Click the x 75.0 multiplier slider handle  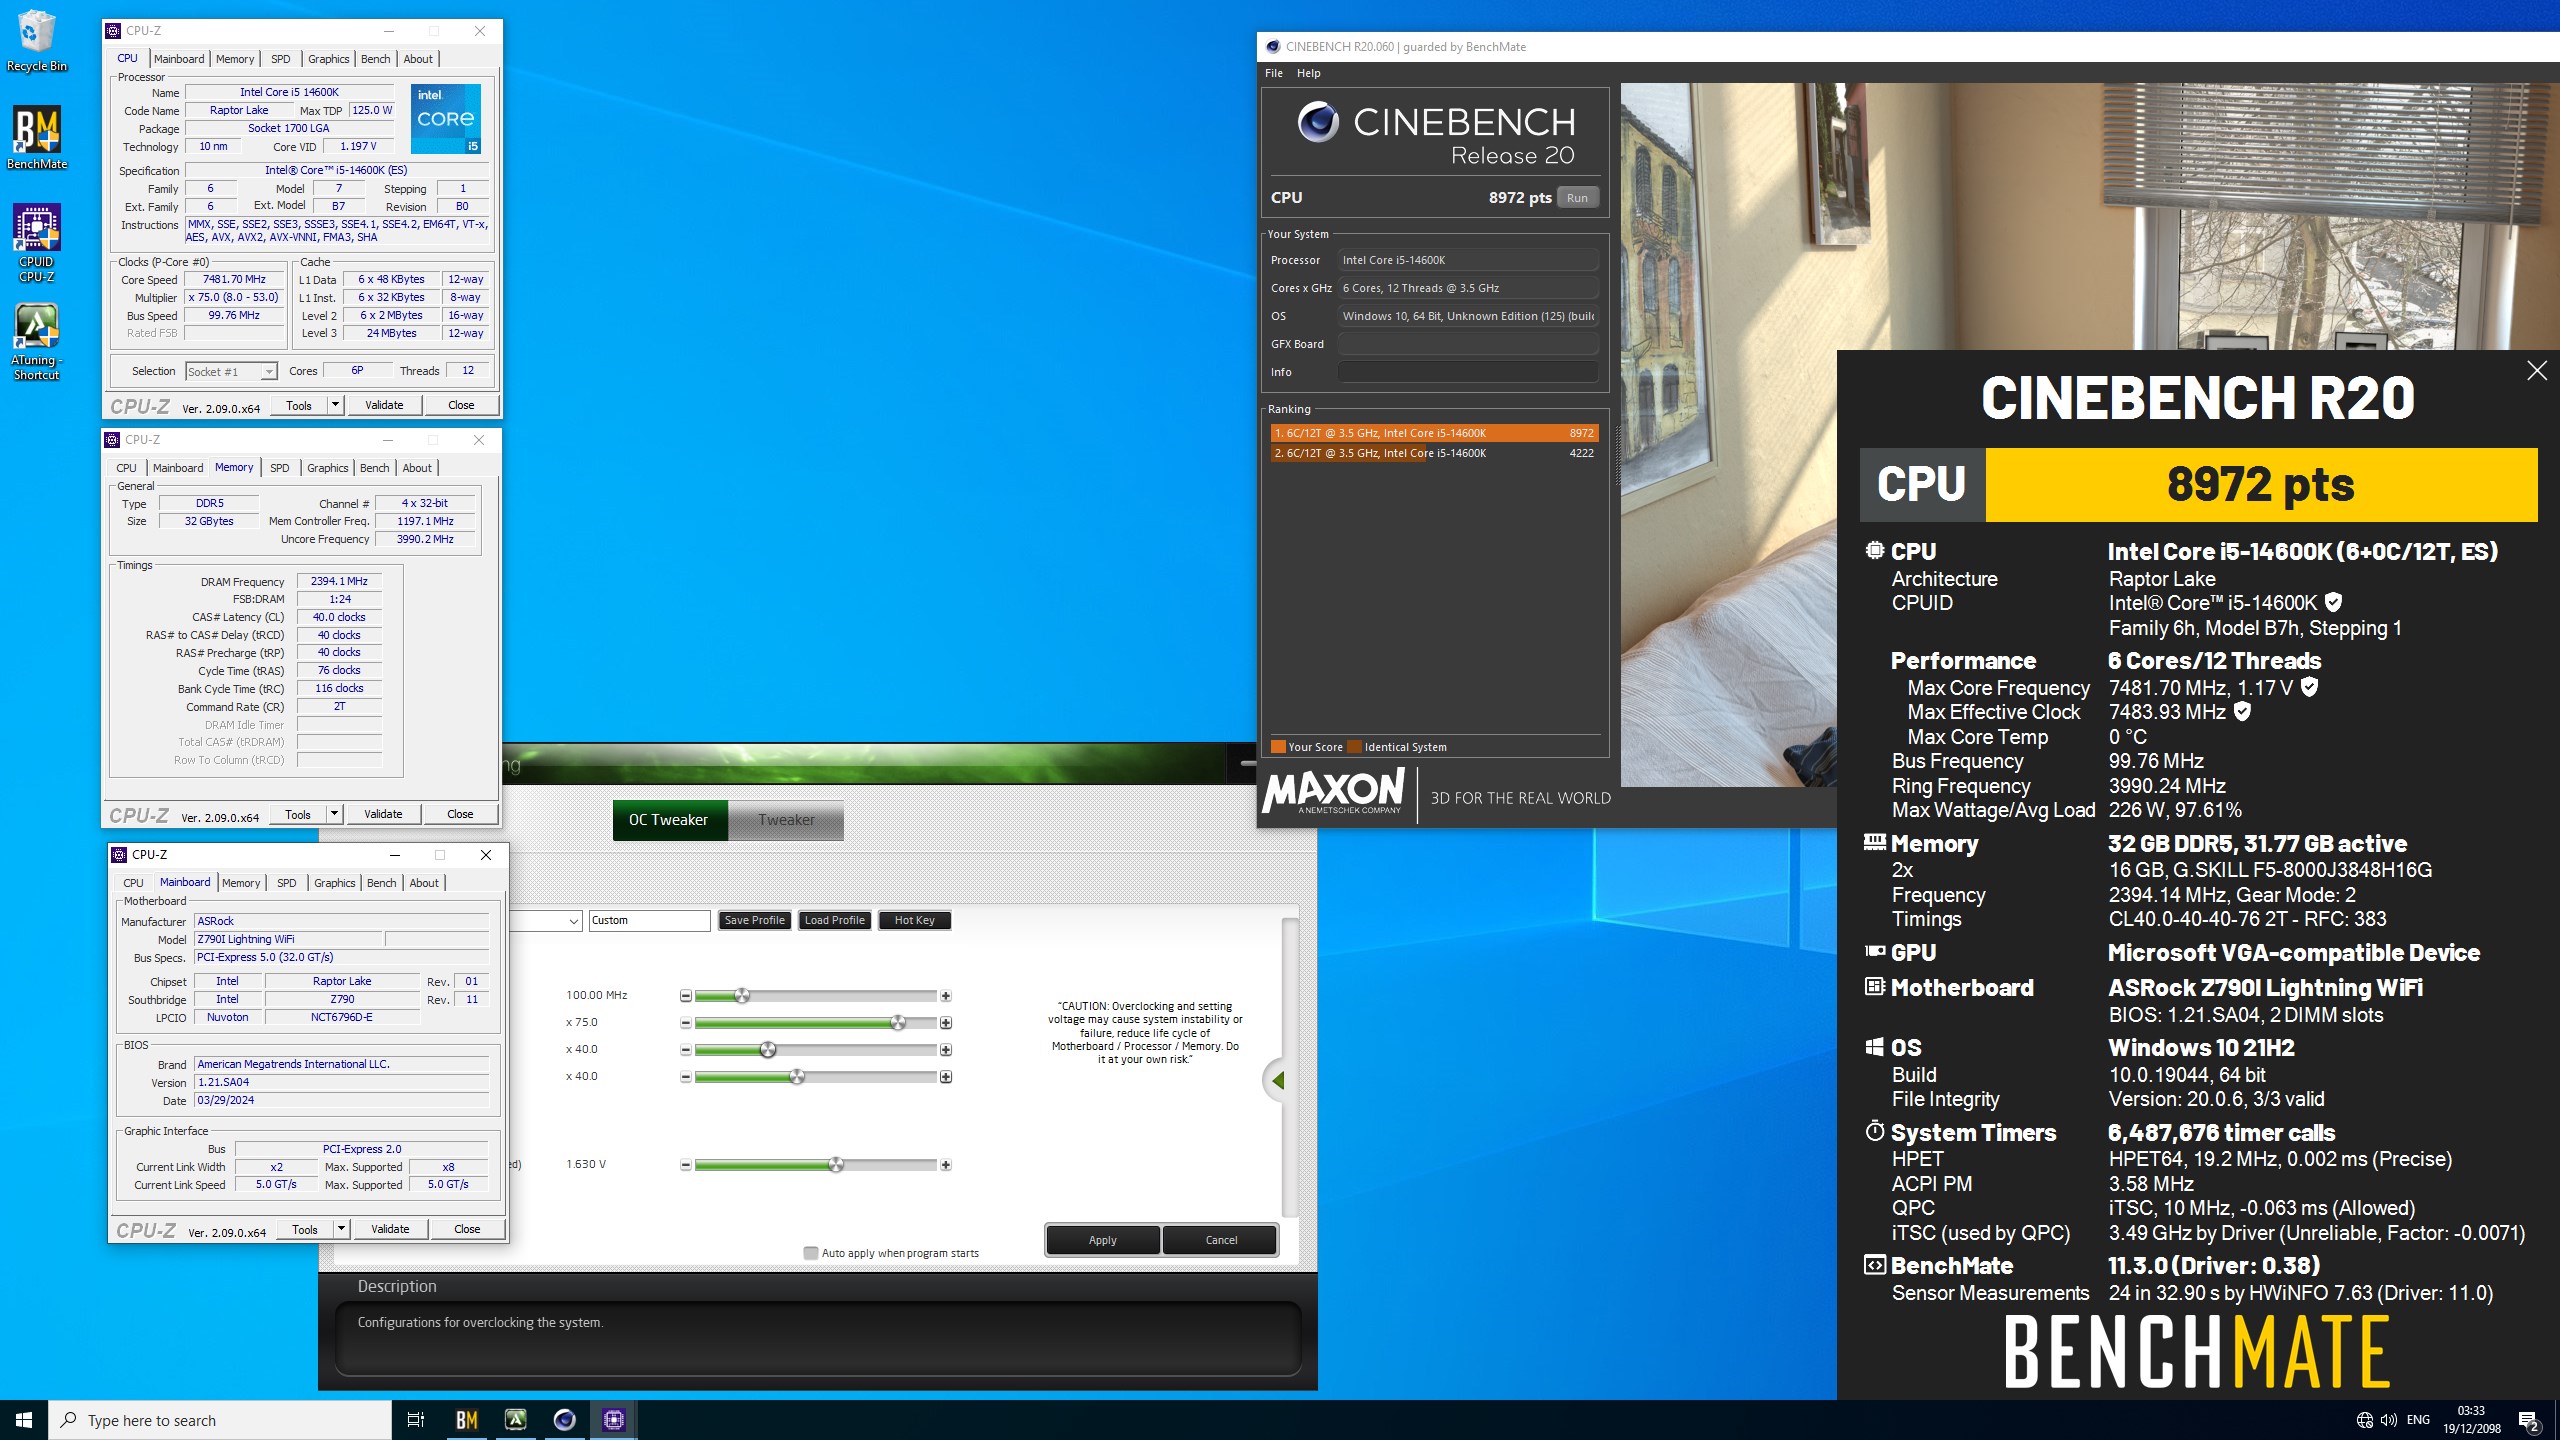(x=898, y=1023)
